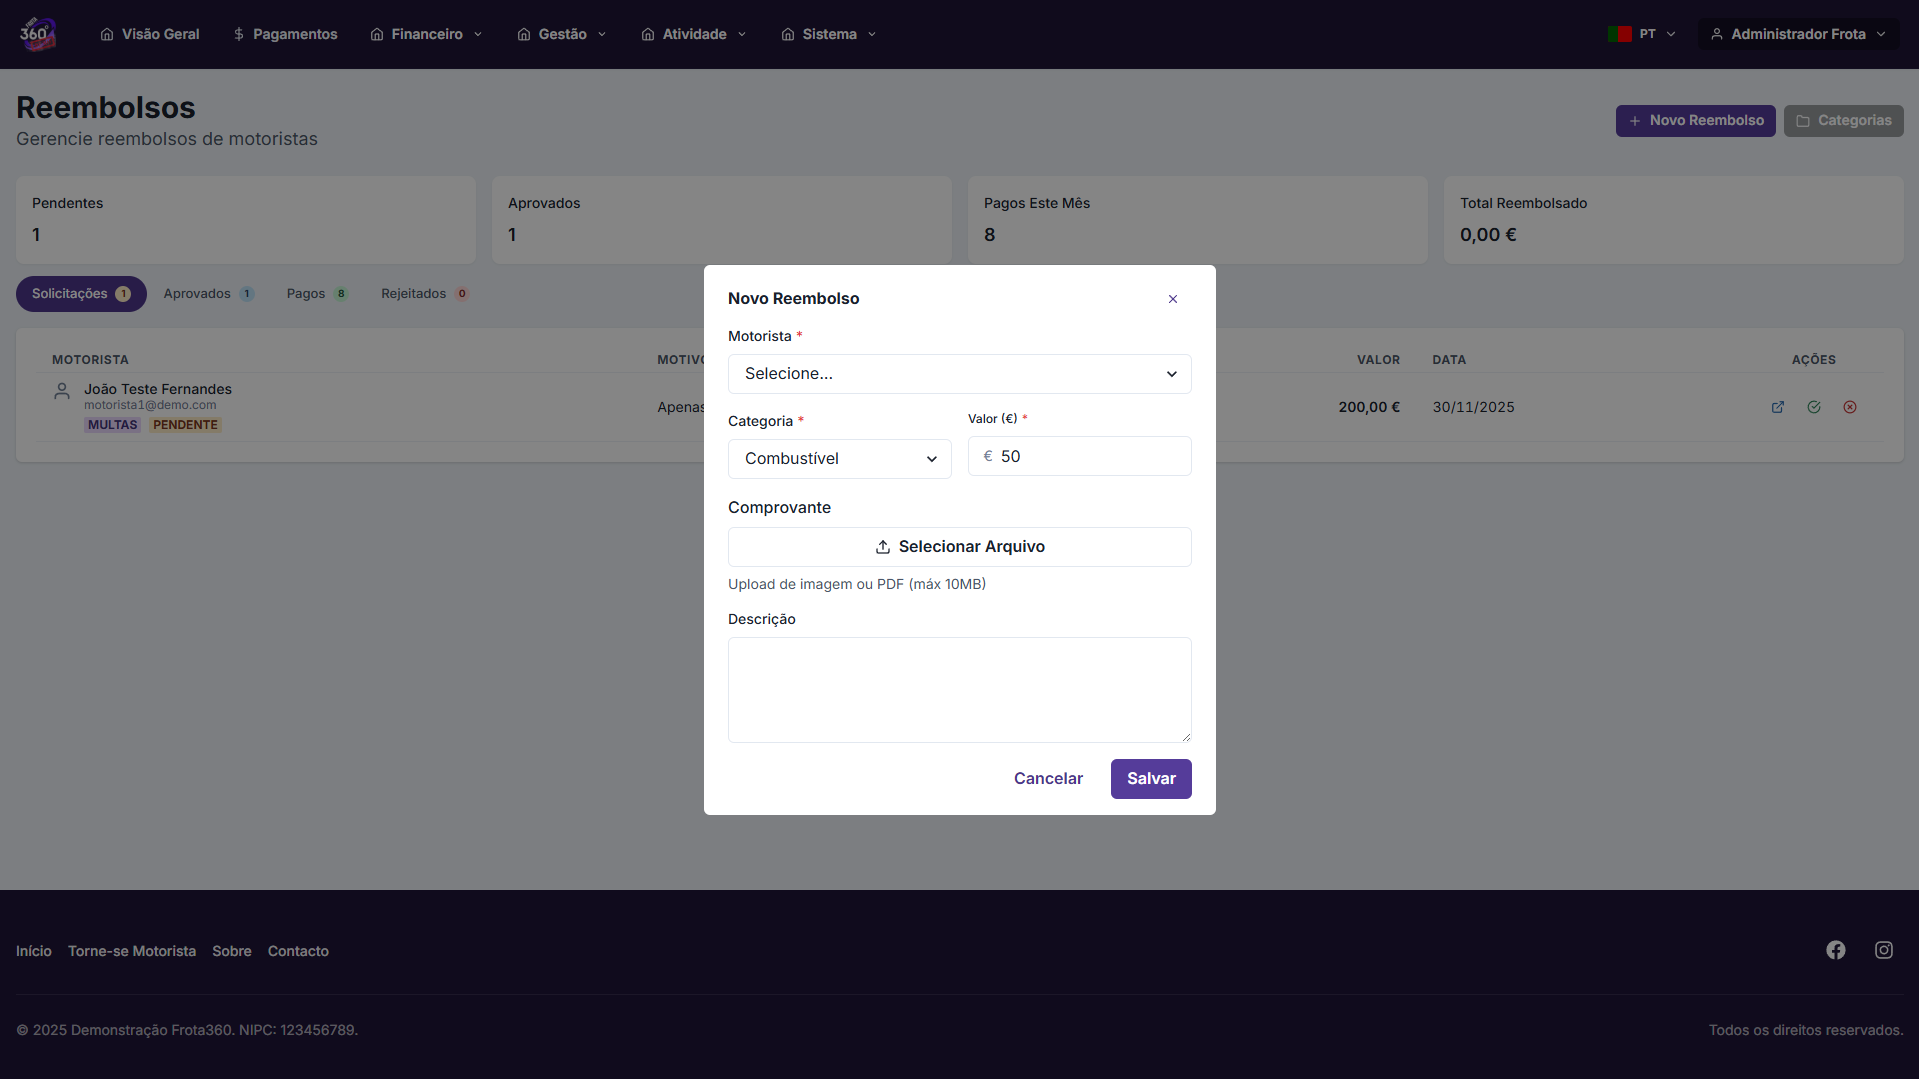The height and width of the screenshot is (1079, 1919).
Task: Expand the Motorista select dropdown
Action: click(959, 374)
